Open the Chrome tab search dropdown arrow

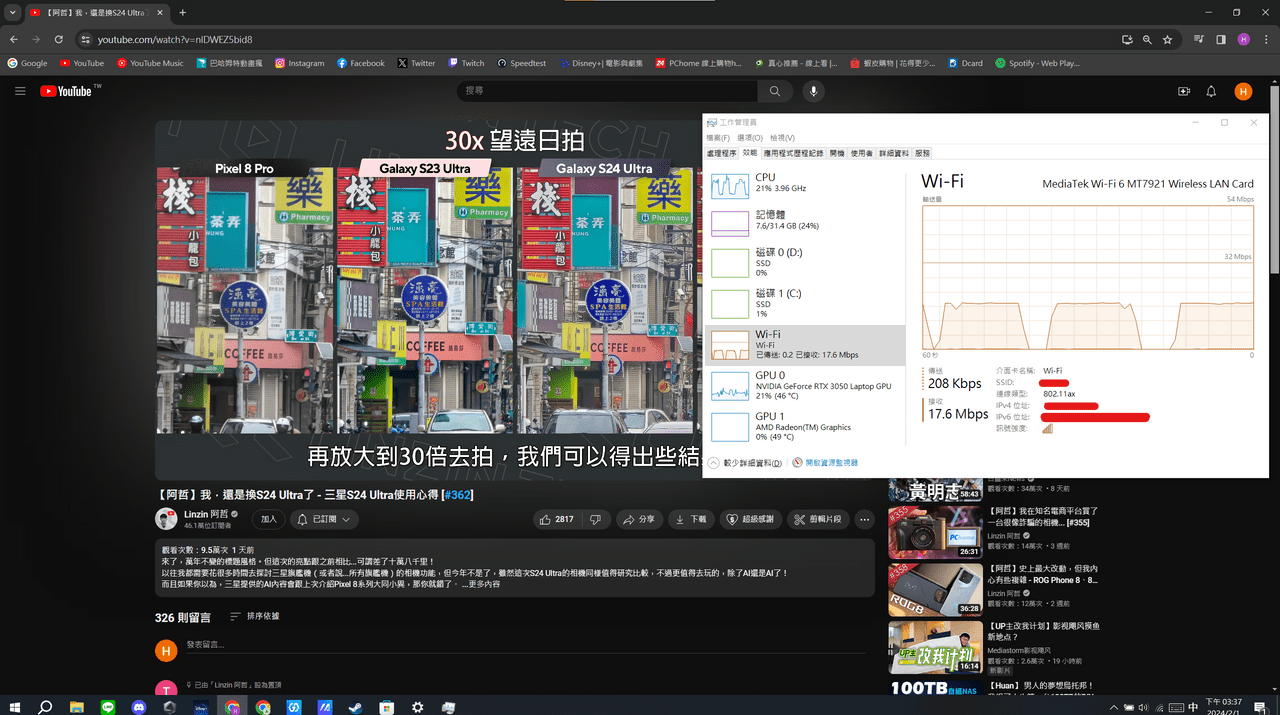[x=12, y=13]
